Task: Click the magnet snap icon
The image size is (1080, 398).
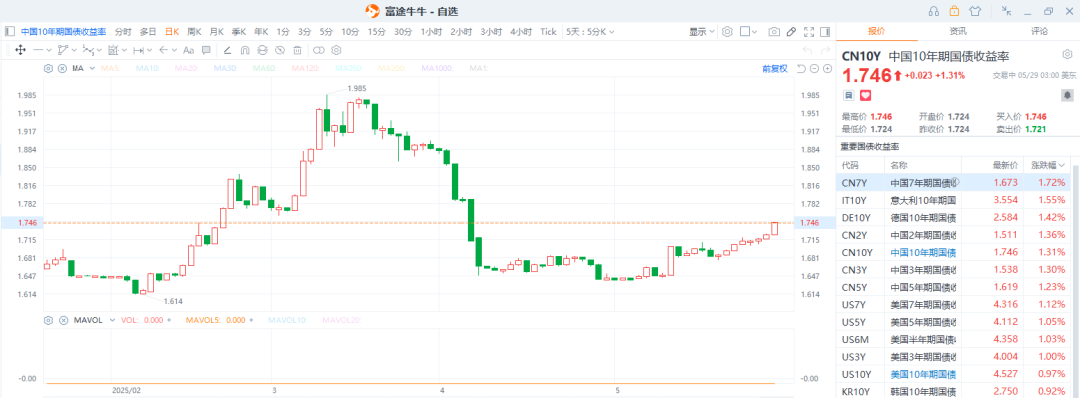Action: pos(245,50)
